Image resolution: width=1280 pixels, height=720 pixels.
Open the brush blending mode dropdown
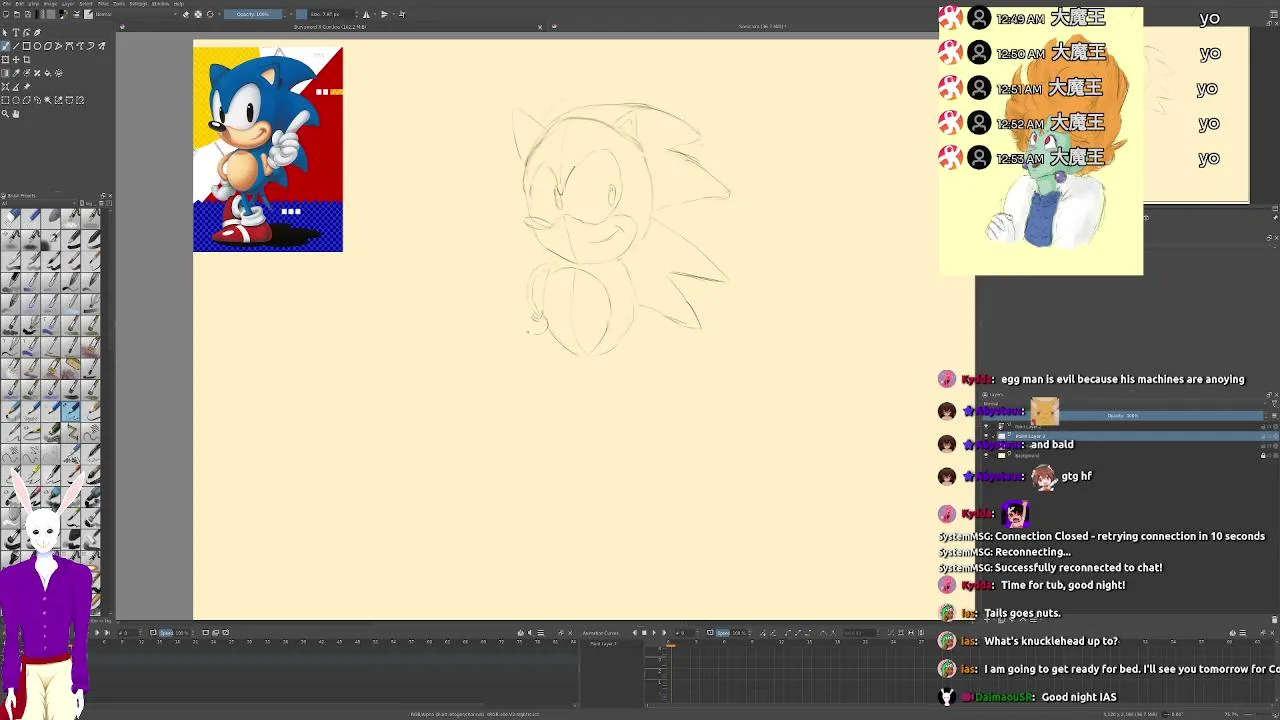pyautogui.click(x=136, y=14)
